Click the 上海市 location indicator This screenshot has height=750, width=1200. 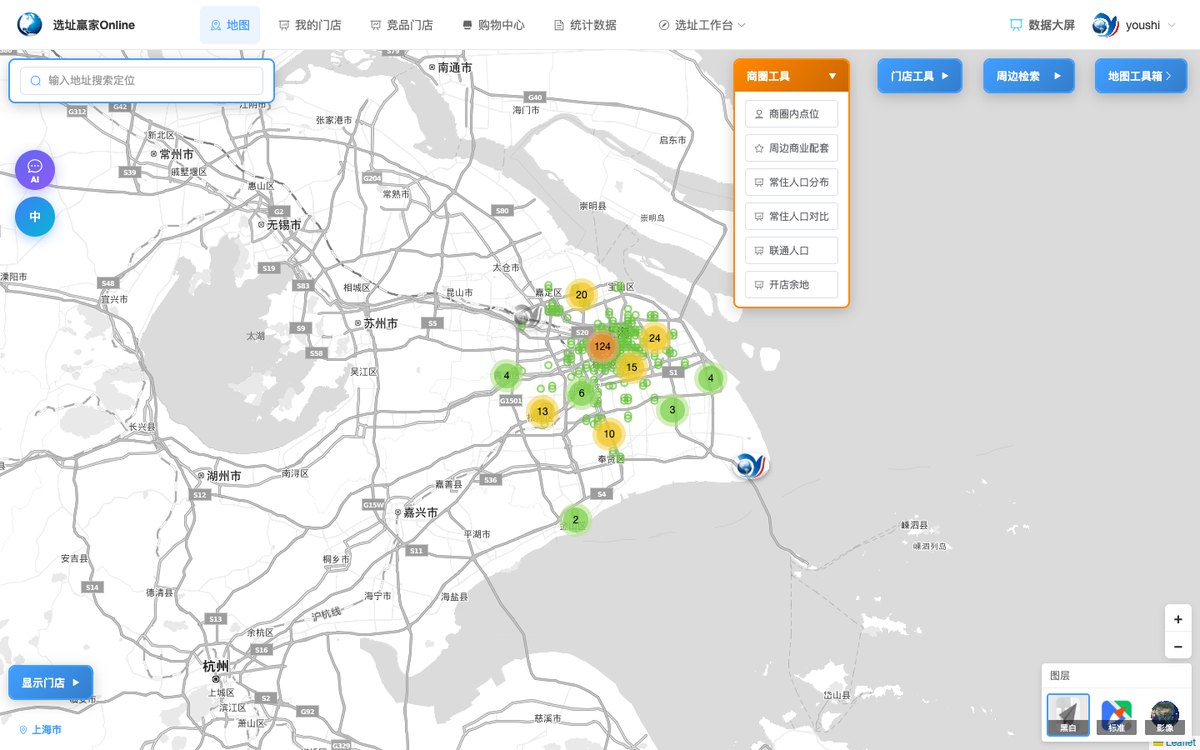[40, 730]
